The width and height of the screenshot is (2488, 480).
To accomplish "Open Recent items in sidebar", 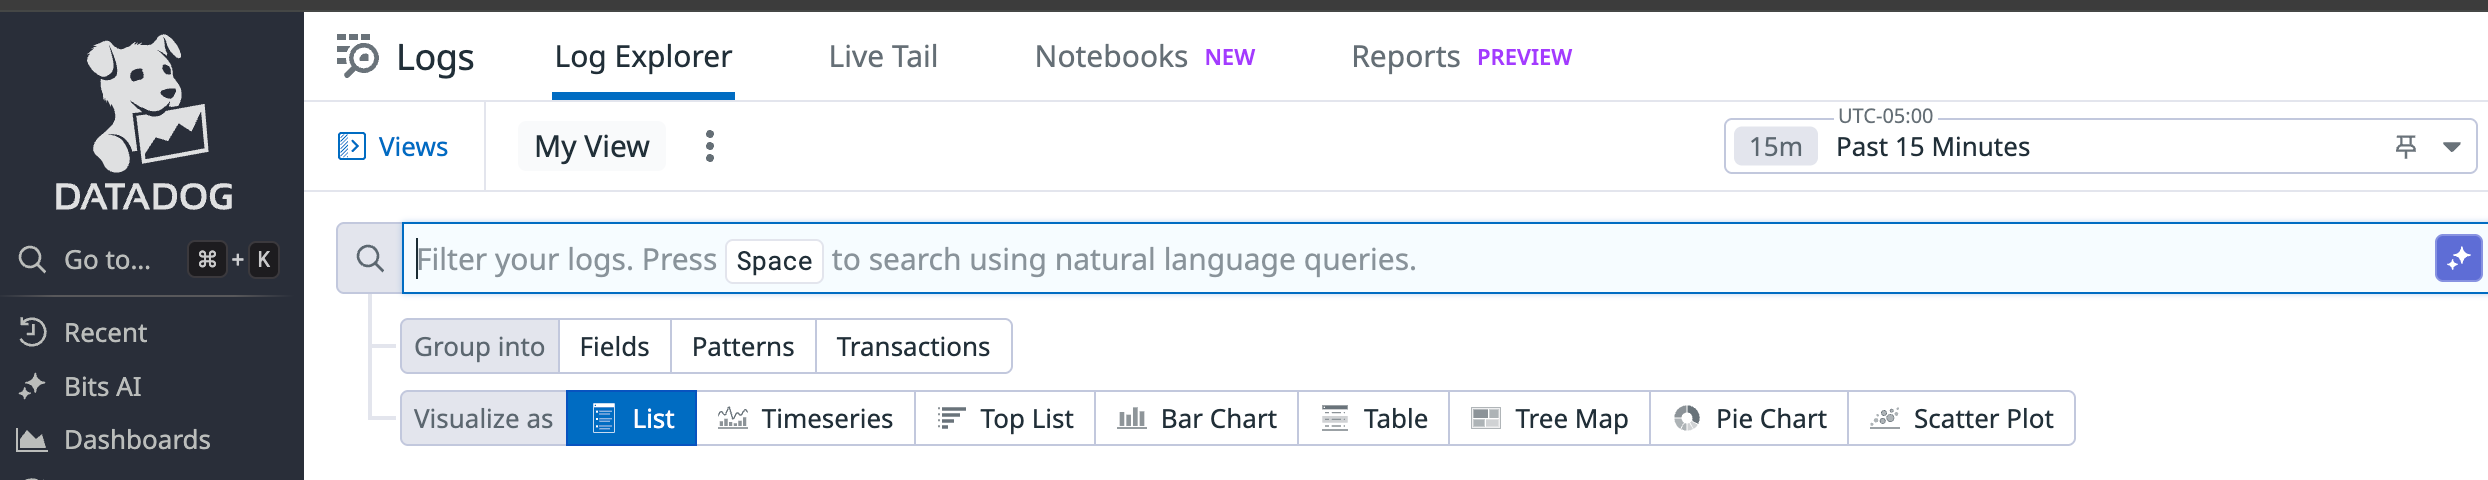I will pyautogui.click(x=105, y=332).
